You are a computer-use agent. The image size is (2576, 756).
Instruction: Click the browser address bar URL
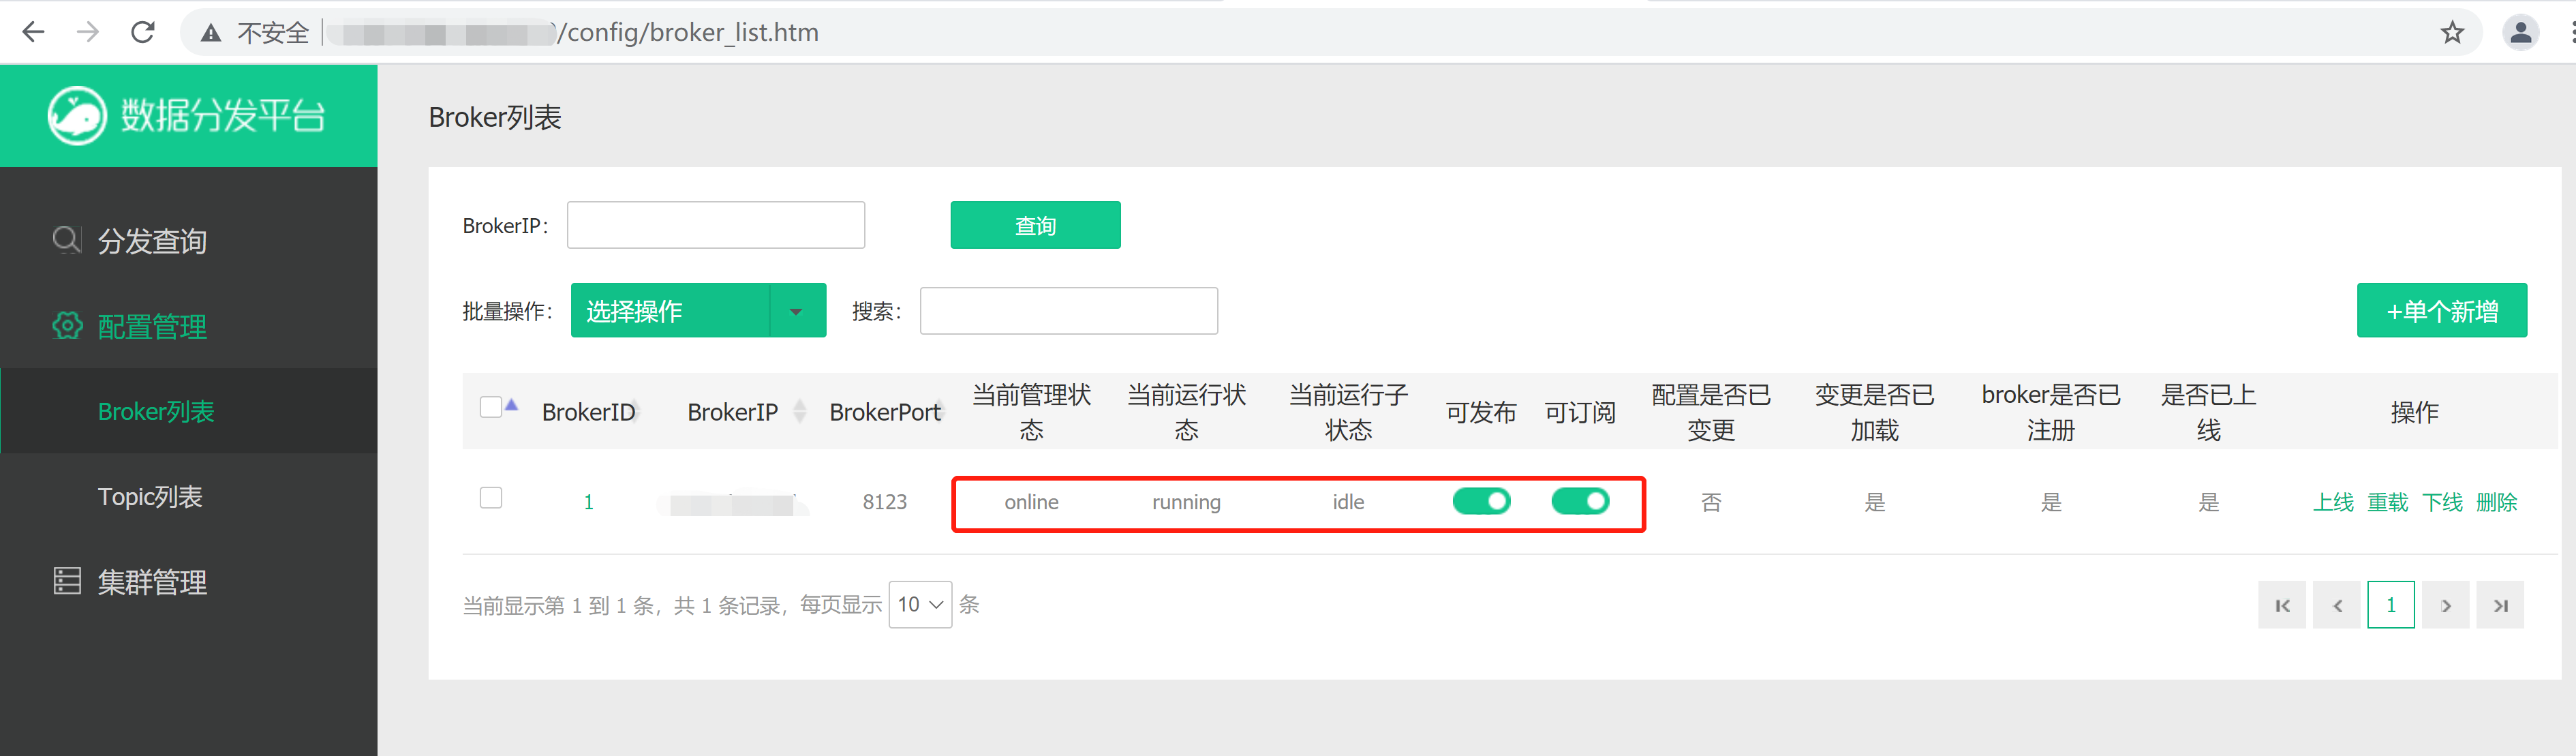(690, 33)
